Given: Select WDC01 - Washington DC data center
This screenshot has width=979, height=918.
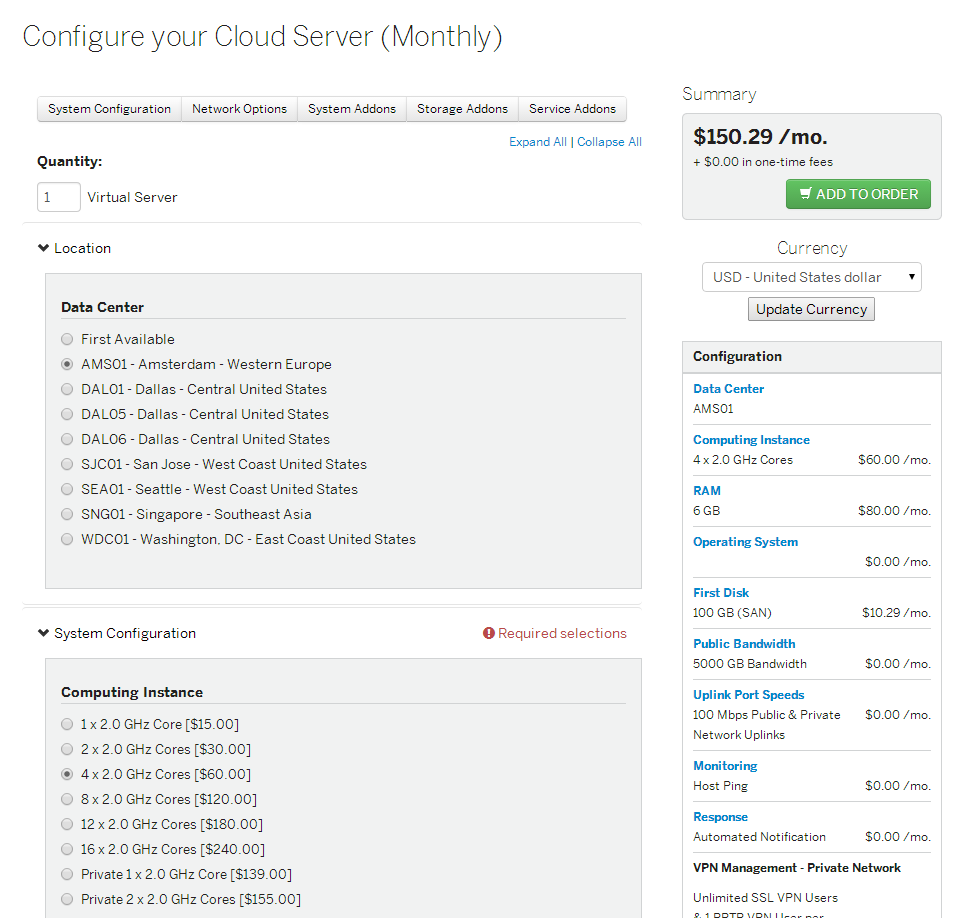Looking at the screenshot, I should [x=66, y=539].
